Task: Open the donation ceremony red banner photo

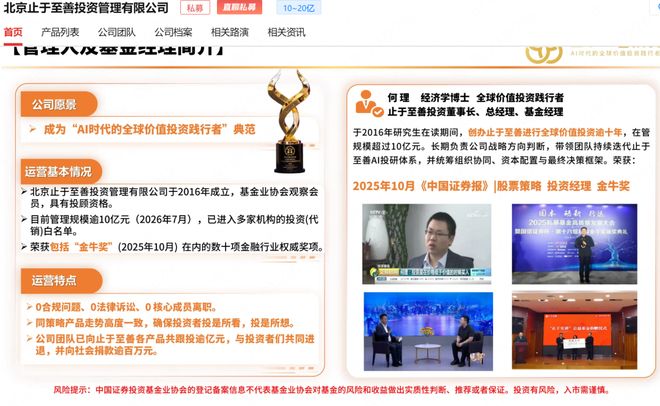Action: pos(575,330)
